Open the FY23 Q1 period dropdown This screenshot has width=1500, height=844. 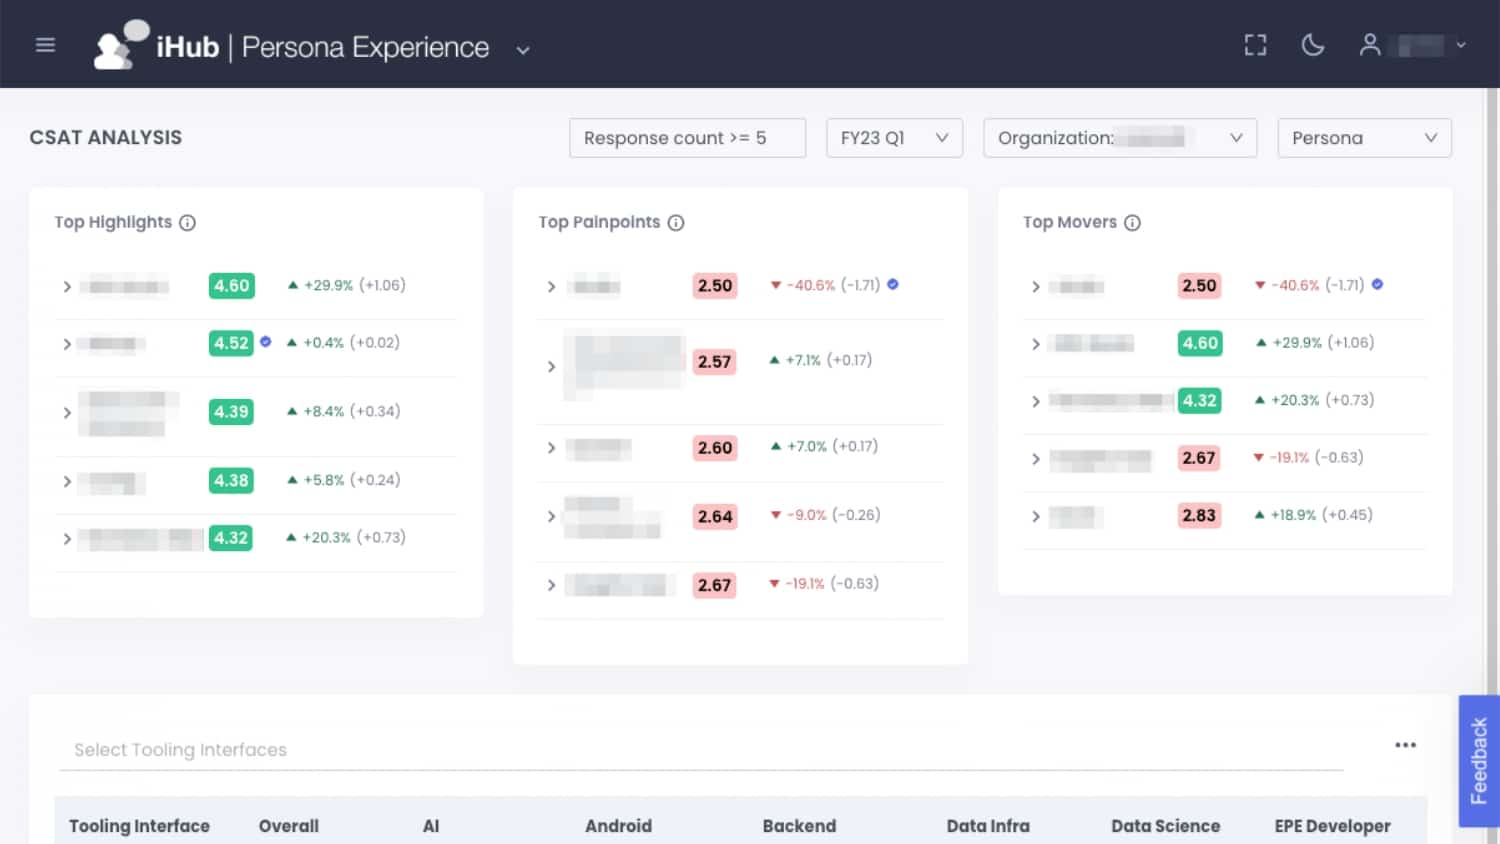[x=894, y=138]
